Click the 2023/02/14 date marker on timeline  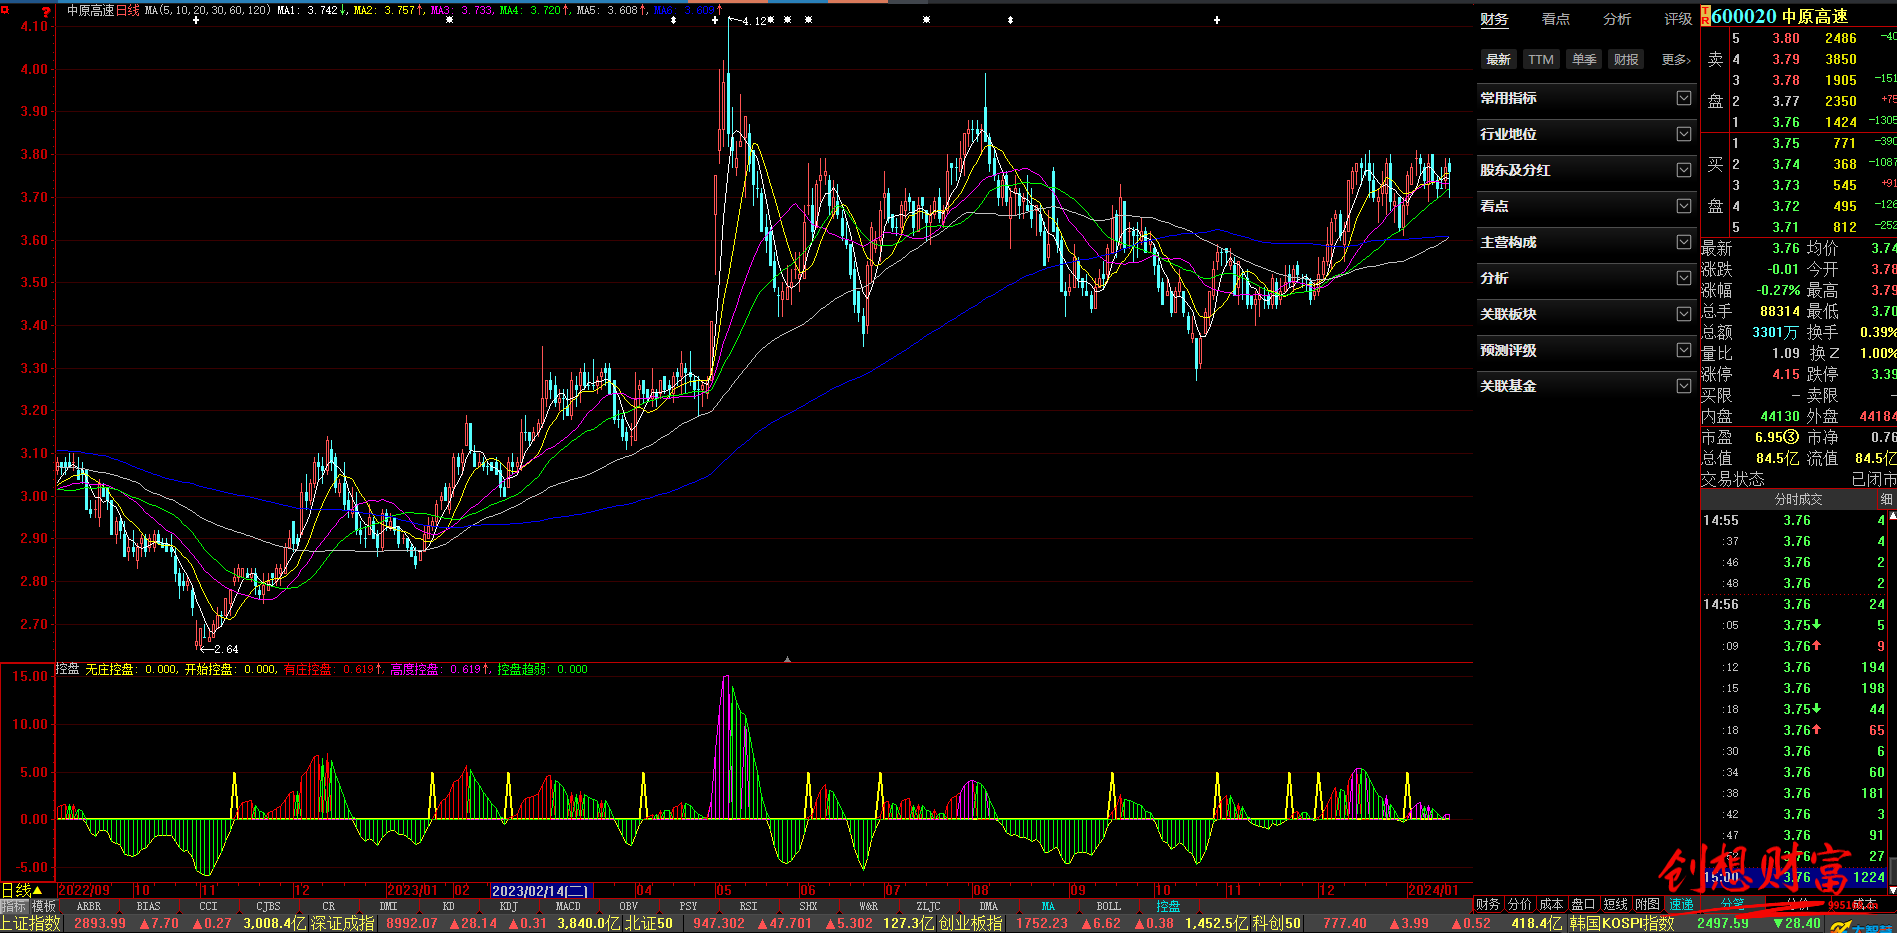click(541, 890)
